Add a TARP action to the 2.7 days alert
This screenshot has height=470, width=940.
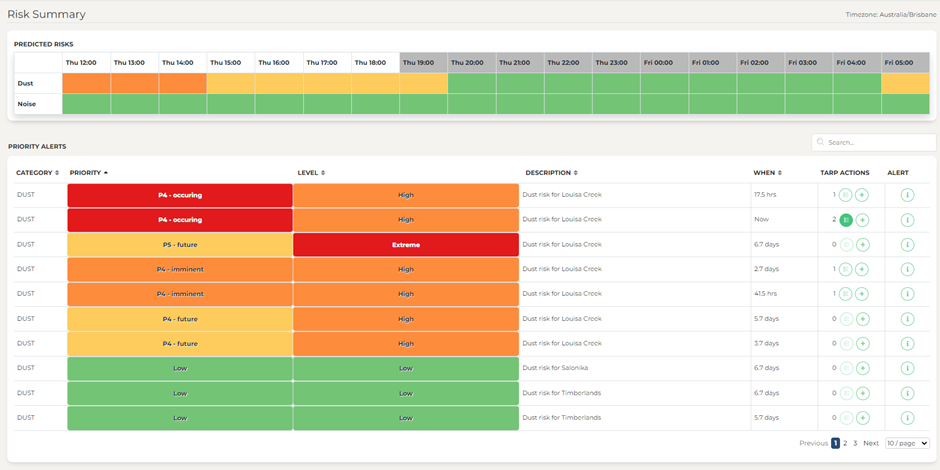pos(862,269)
